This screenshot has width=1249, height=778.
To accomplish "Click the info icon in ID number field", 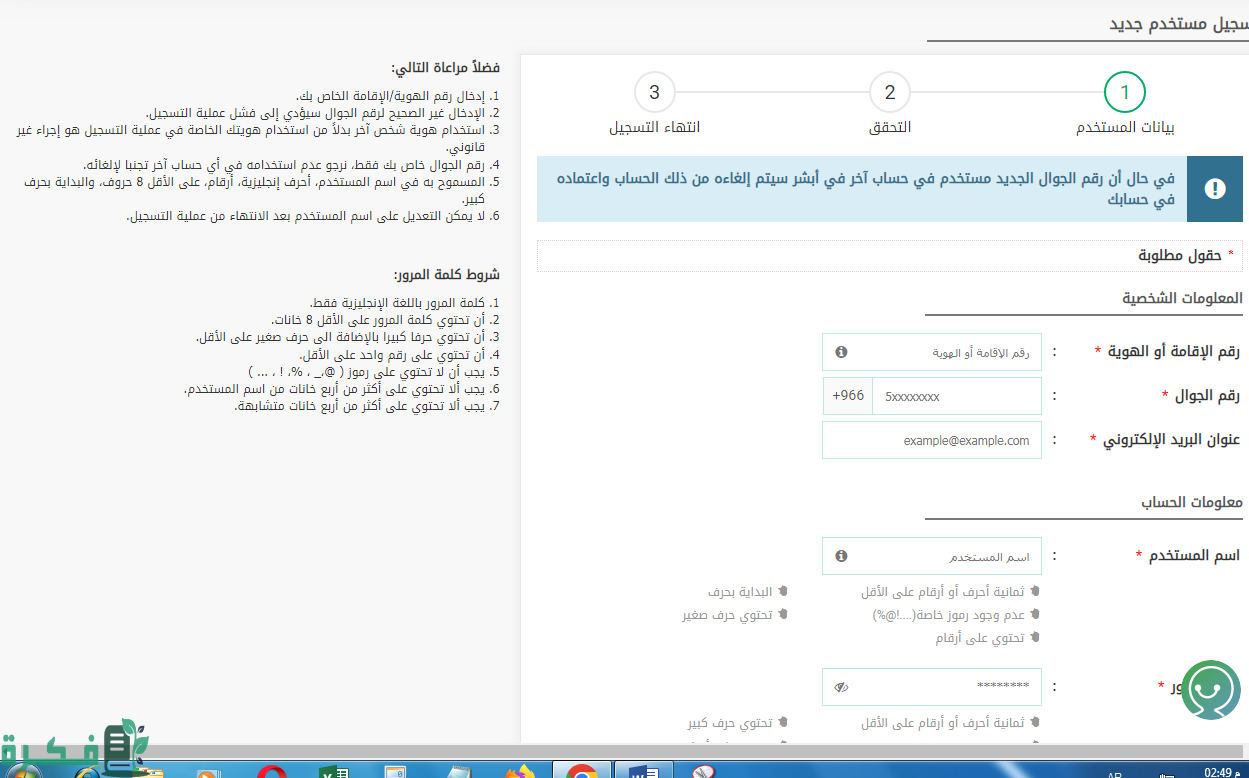I will click(x=841, y=352).
